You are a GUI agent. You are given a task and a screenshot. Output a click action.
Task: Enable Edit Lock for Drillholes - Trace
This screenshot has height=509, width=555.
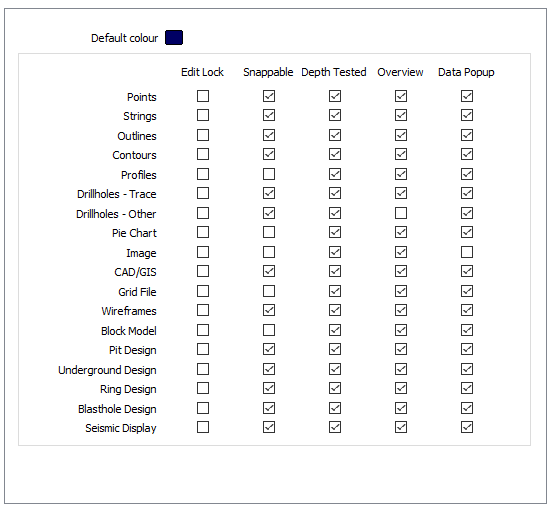[203, 193]
